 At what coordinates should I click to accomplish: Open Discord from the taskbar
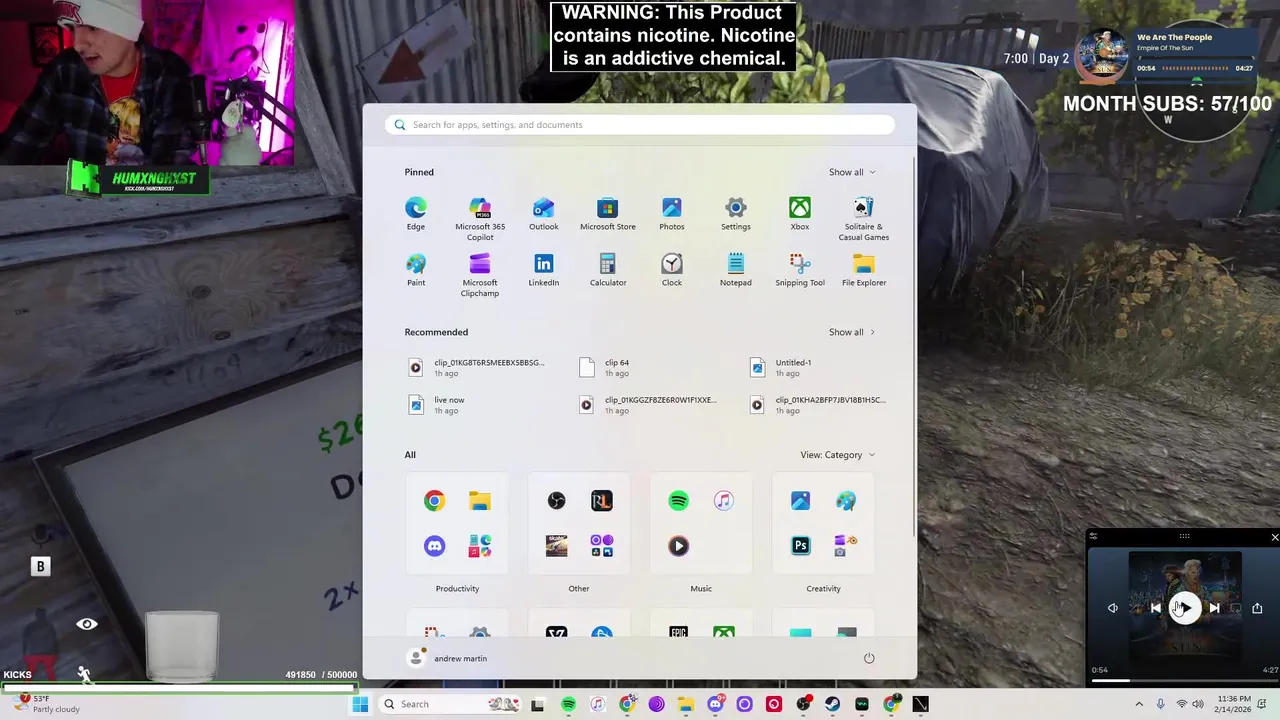pos(715,704)
